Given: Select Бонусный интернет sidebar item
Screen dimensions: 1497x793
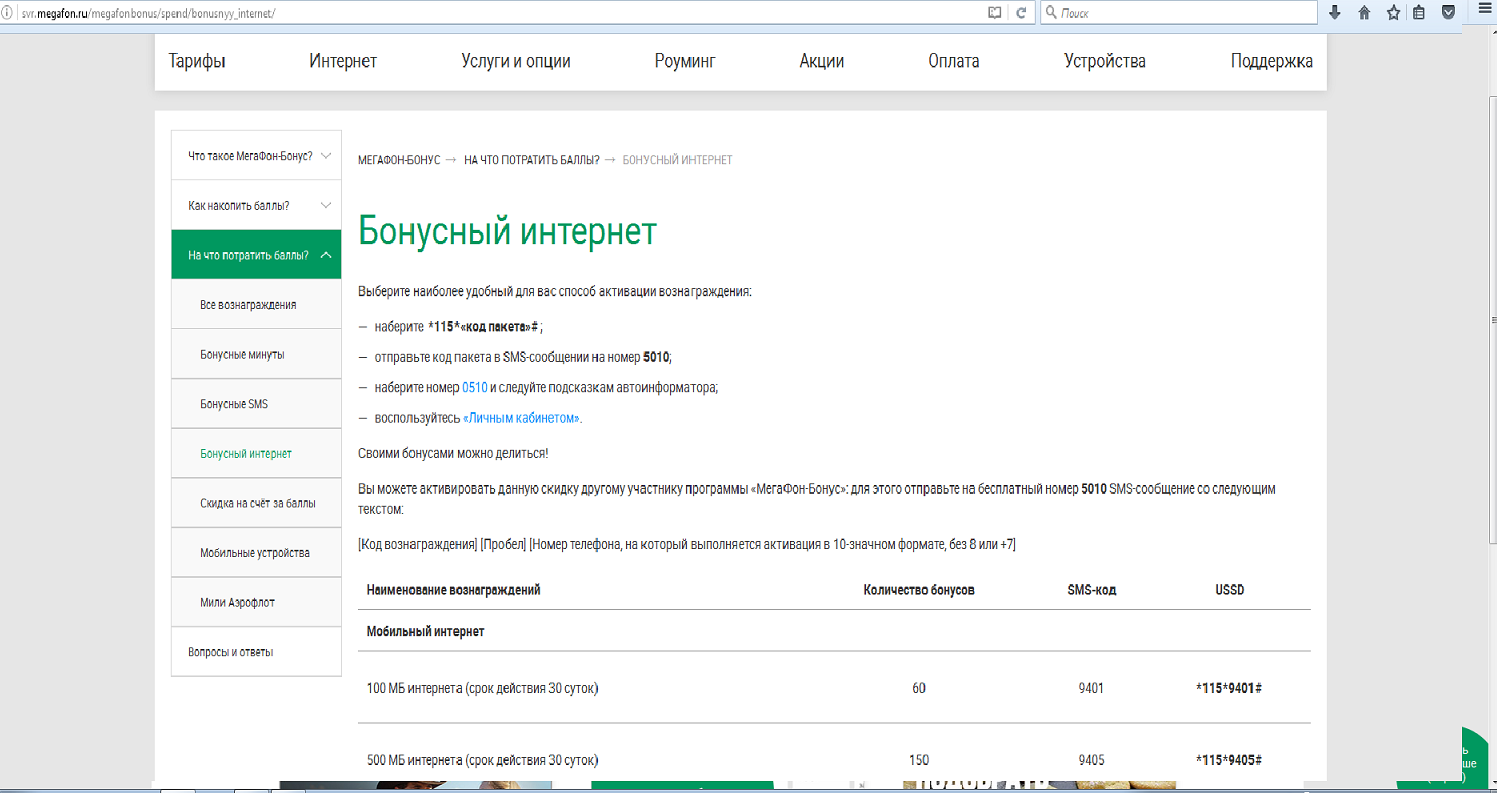Looking at the screenshot, I should pyautogui.click(x=256, y=453).
